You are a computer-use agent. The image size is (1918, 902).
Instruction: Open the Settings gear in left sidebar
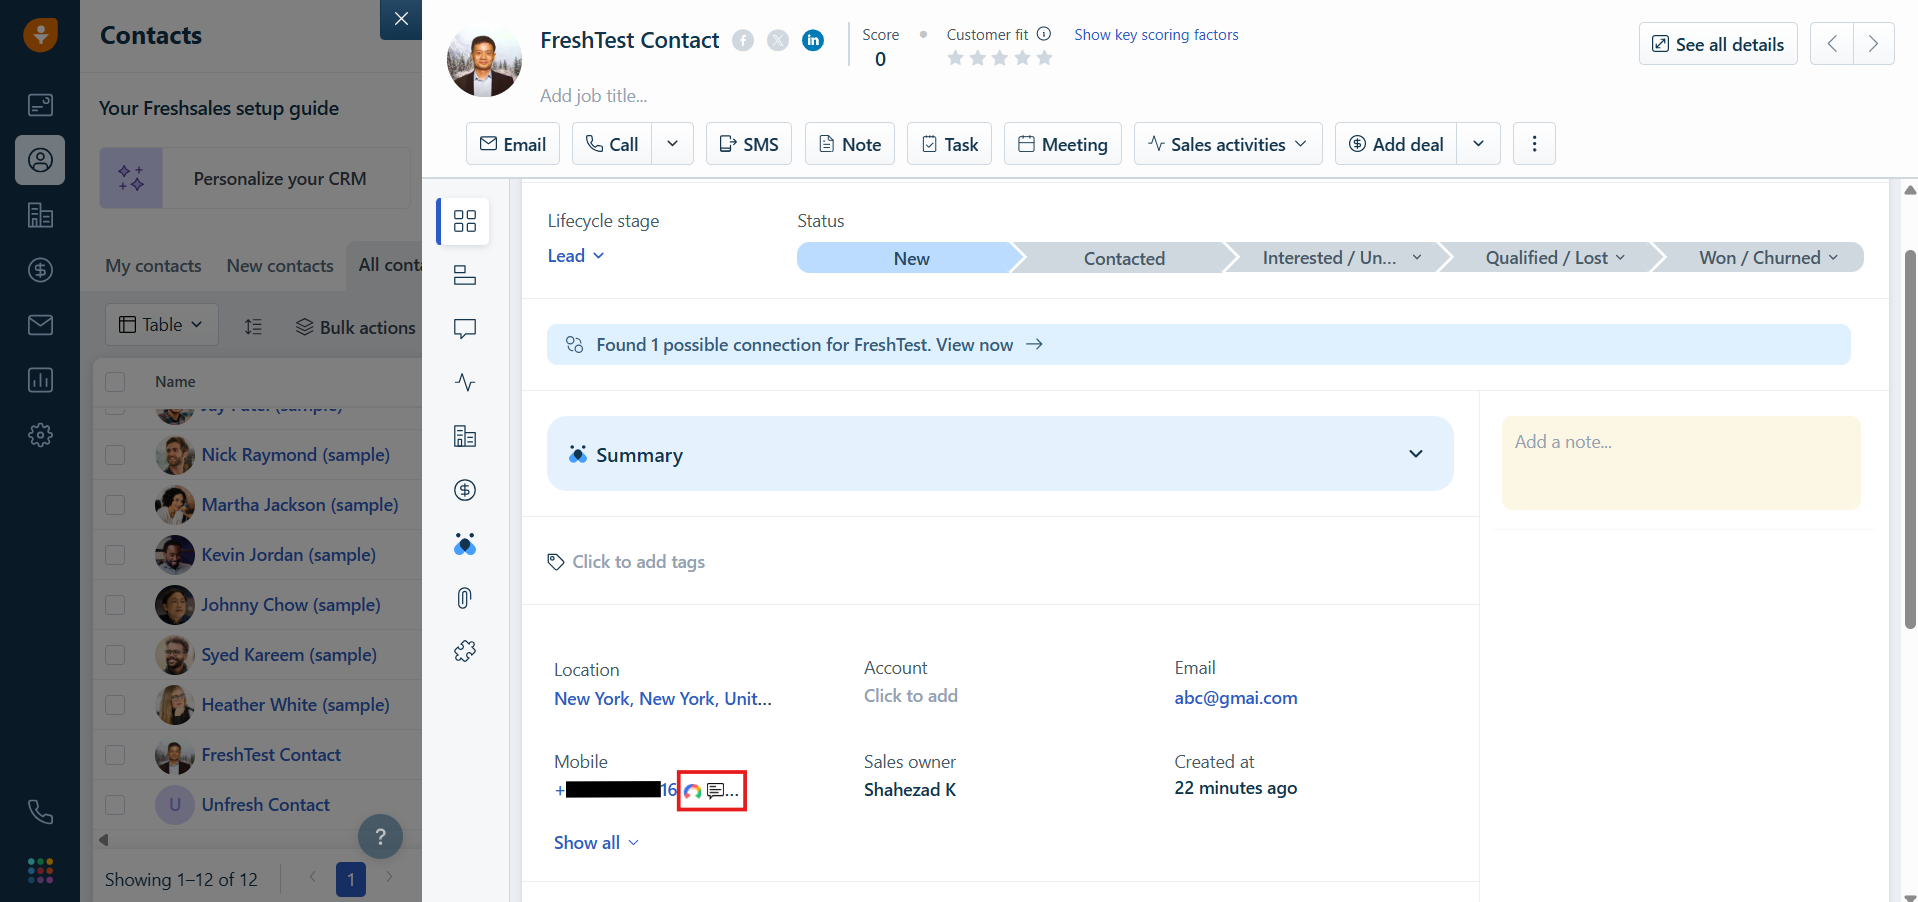pyautogui.click(x=40, y=435)
